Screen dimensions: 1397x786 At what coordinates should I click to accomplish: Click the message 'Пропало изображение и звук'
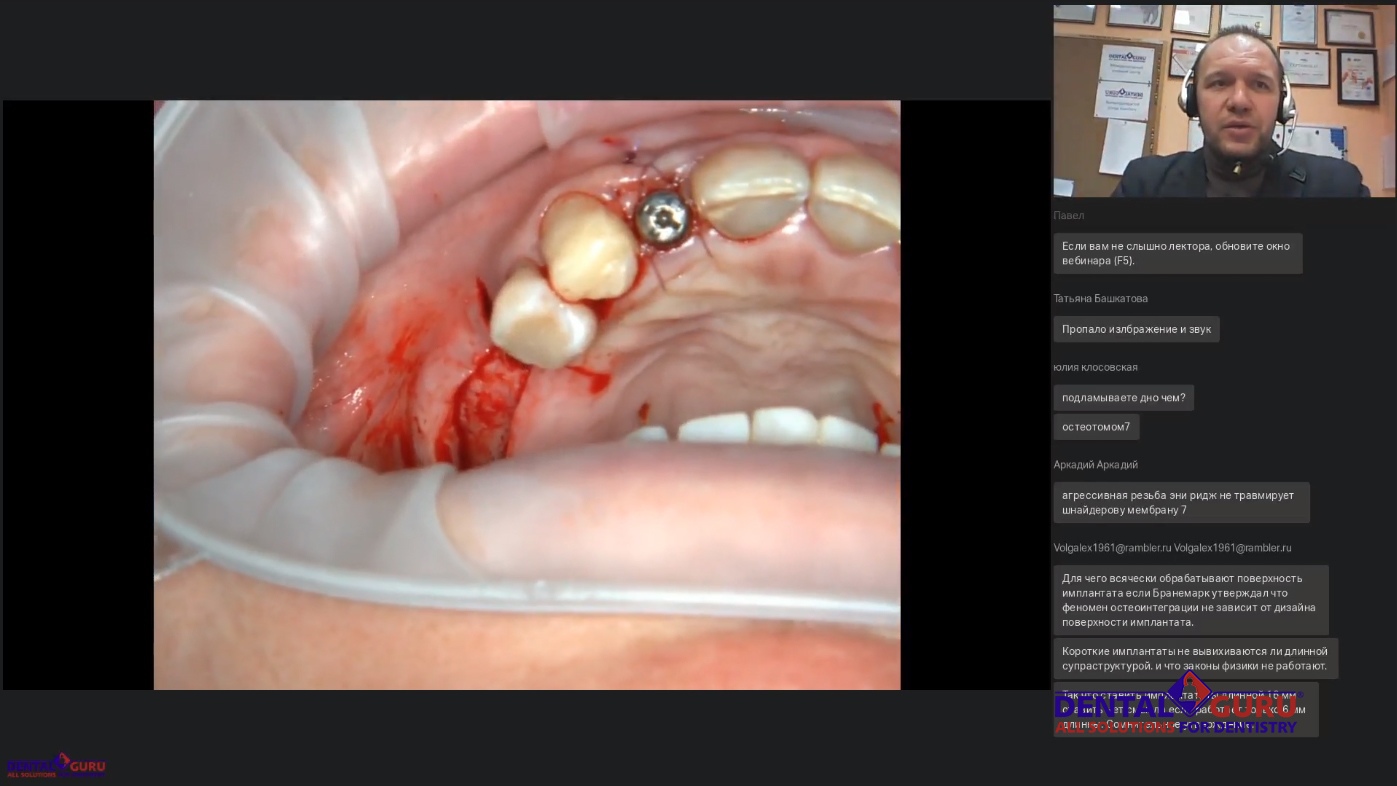1135,329
